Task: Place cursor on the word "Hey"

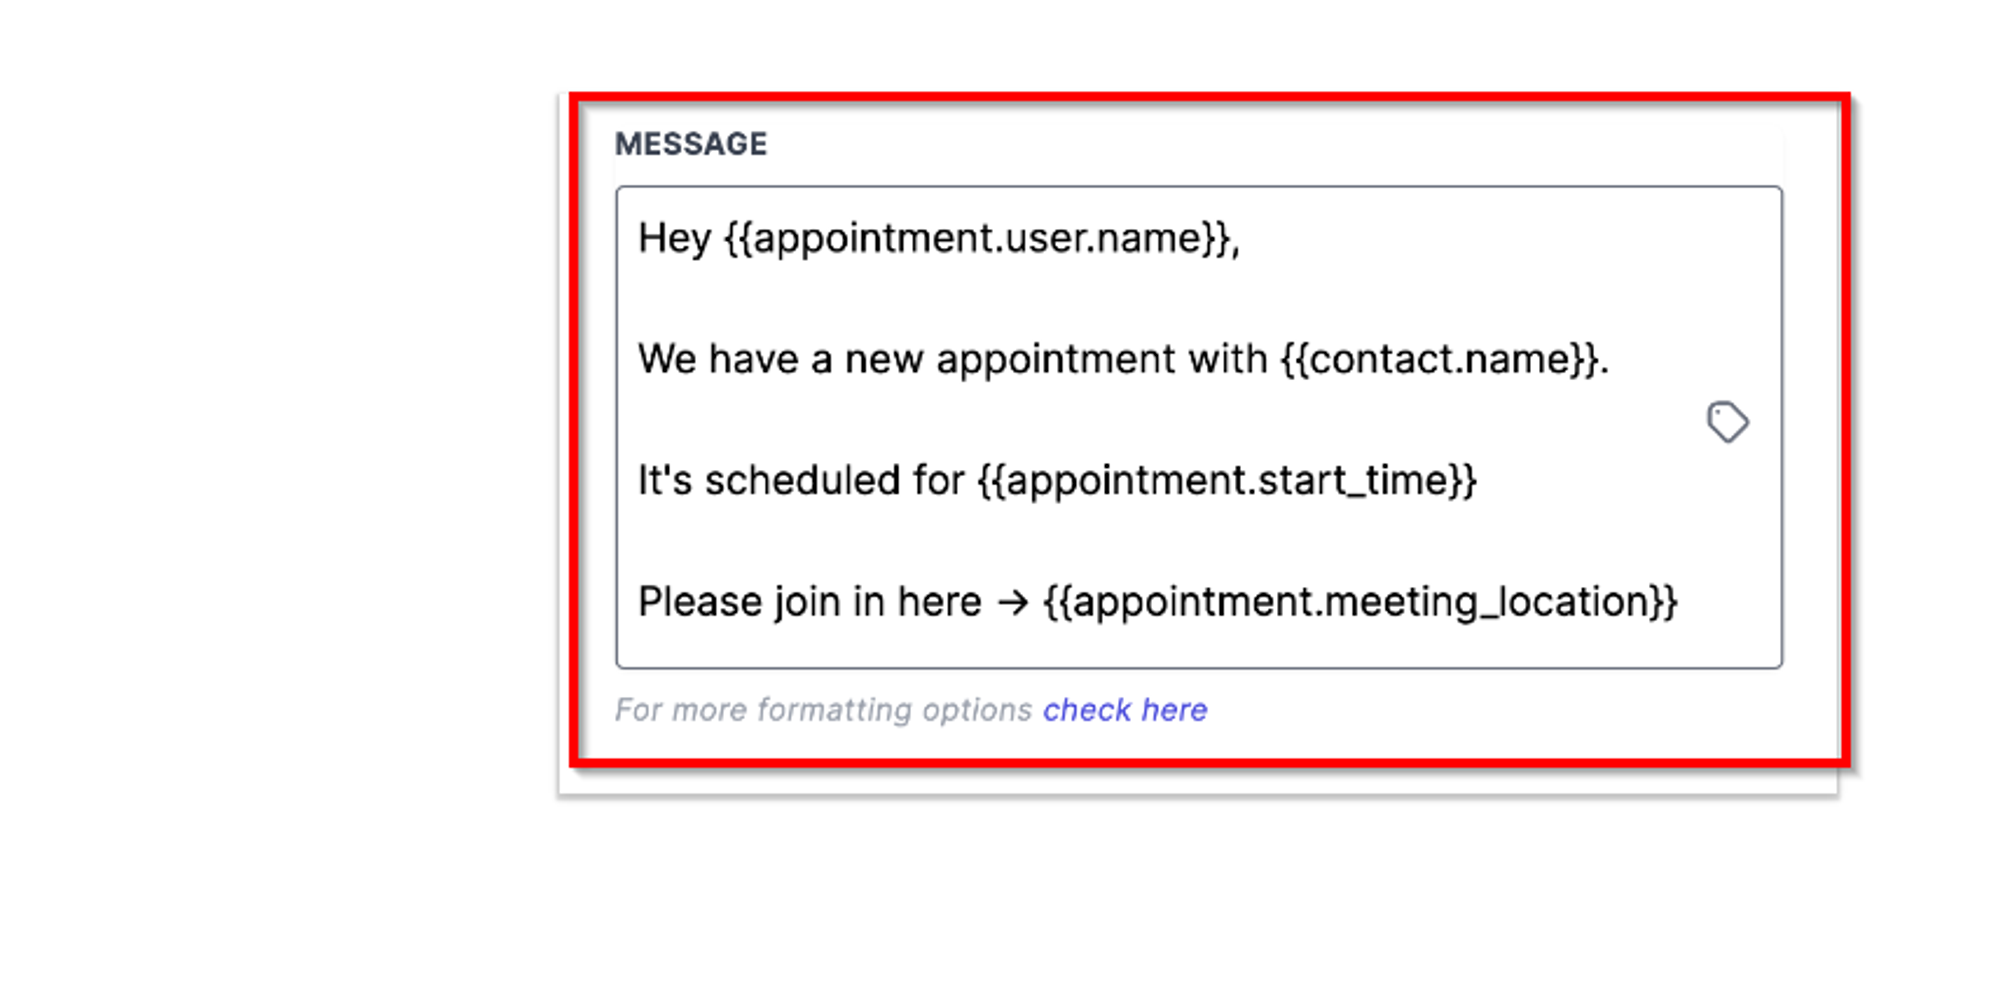Action: click(x=675, y=238)
